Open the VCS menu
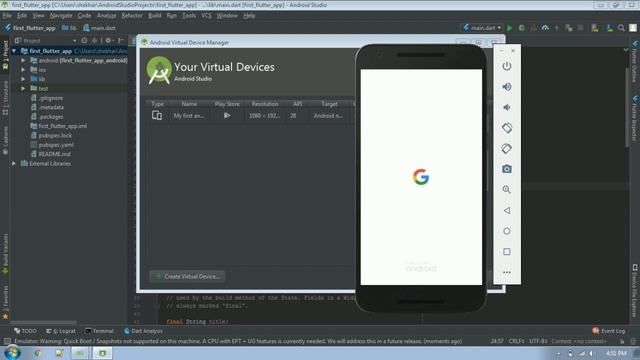Image resolution: width=640 pixels, height=360 pixels. pyautogui.click(x=206, y=16)
